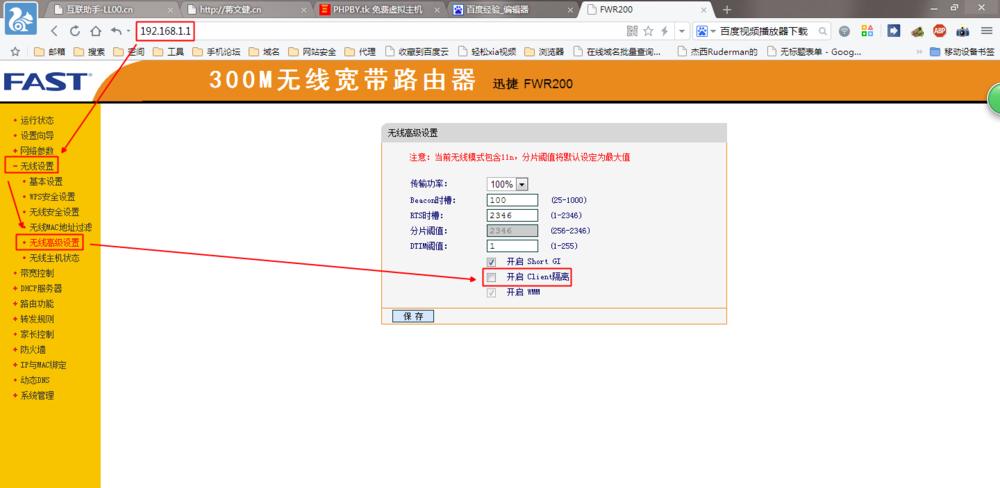Viewport: 1000px width, 488px height.
Task: Expand the 转发规则 menu section
Action: 36,319
